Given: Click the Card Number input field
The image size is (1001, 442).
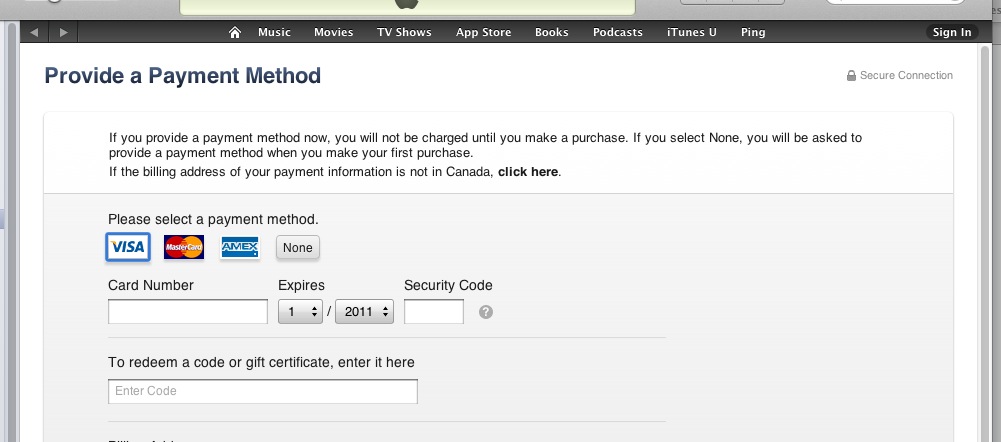Looking at the screenshot, I should 187,312.
